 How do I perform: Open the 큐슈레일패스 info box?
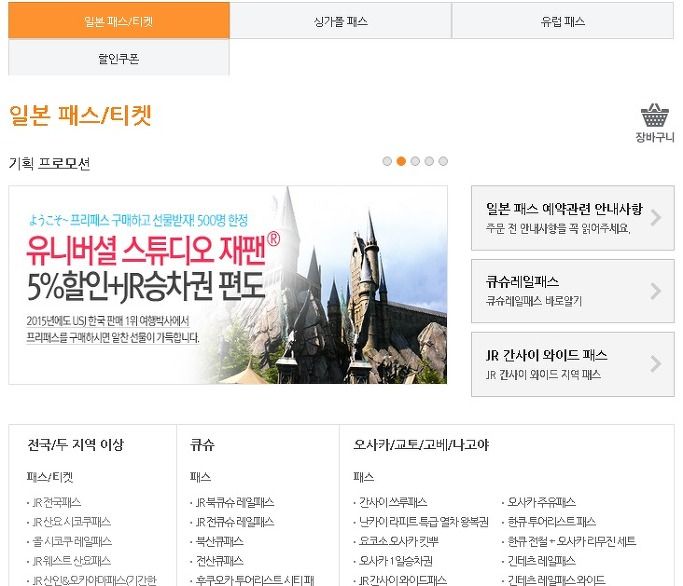(x=573, y=291)
